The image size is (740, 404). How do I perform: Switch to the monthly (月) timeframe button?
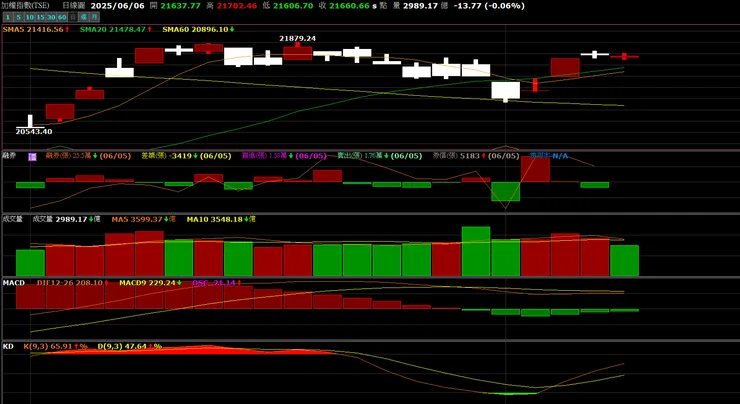(94, 17)
